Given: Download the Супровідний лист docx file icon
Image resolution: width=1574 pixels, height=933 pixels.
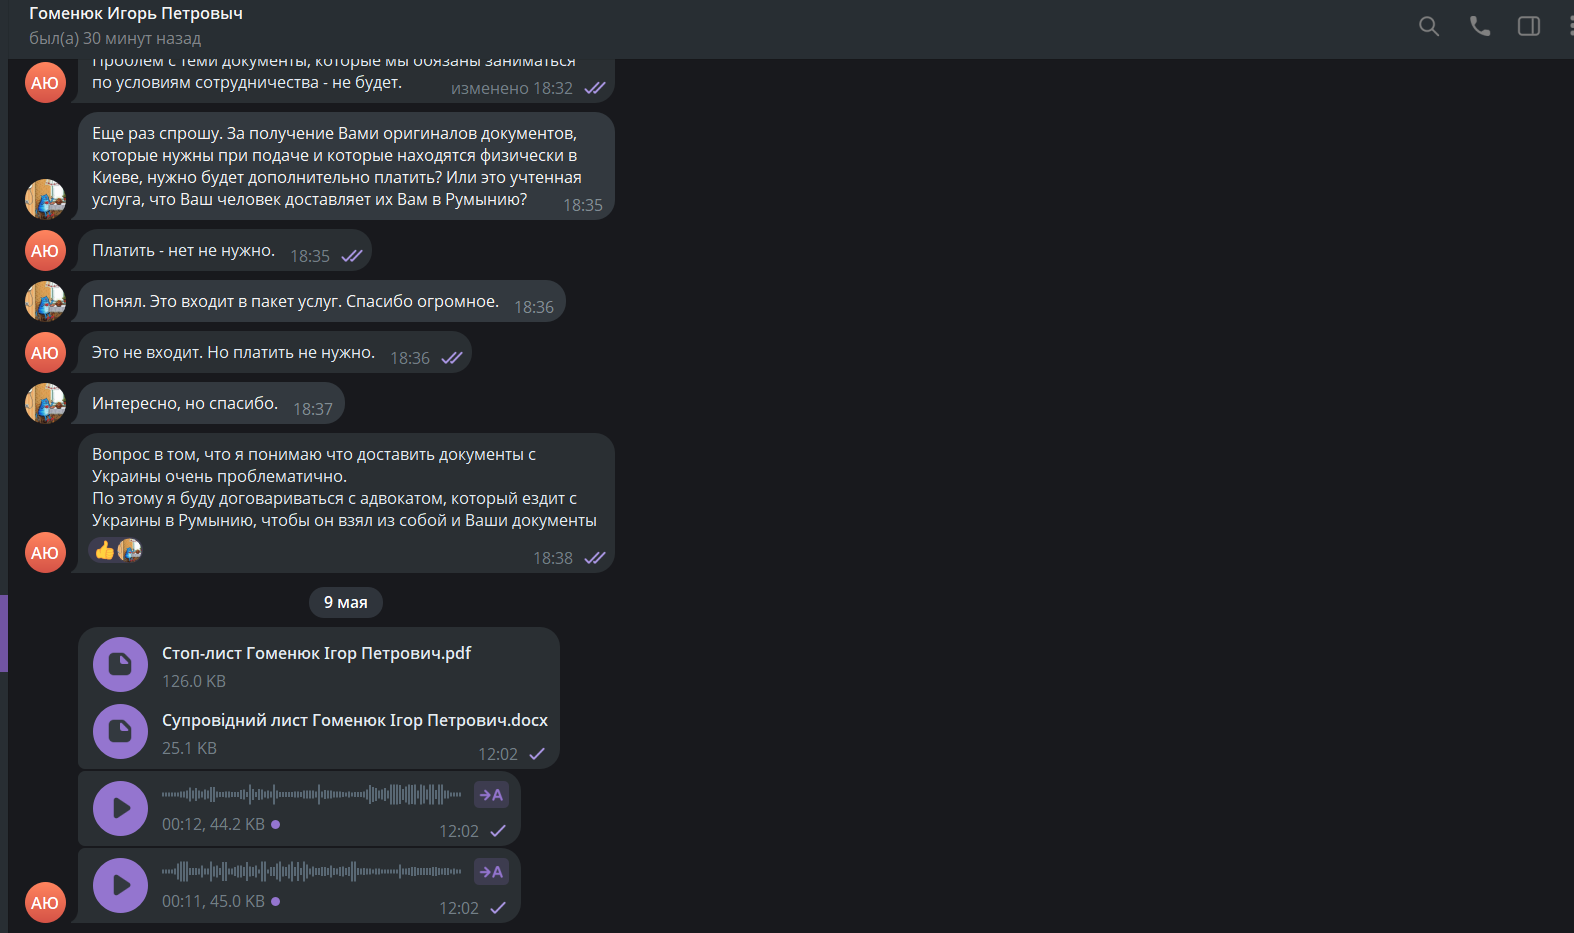Looking at the screenshot, I should click(x=120, y=731).
